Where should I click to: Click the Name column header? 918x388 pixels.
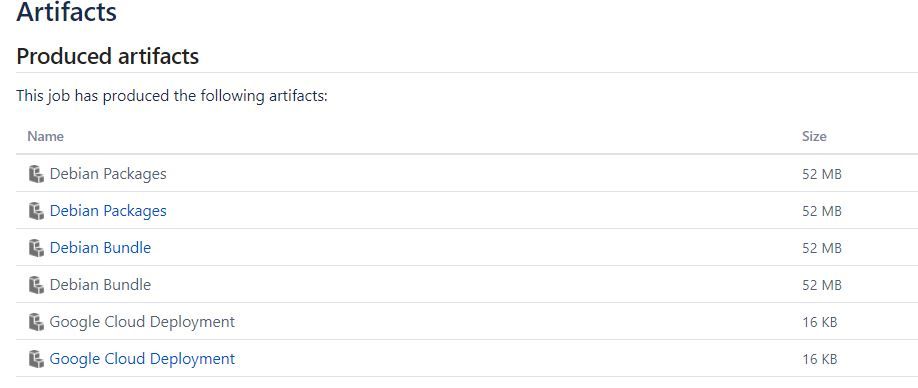click(x=46, y=136)
